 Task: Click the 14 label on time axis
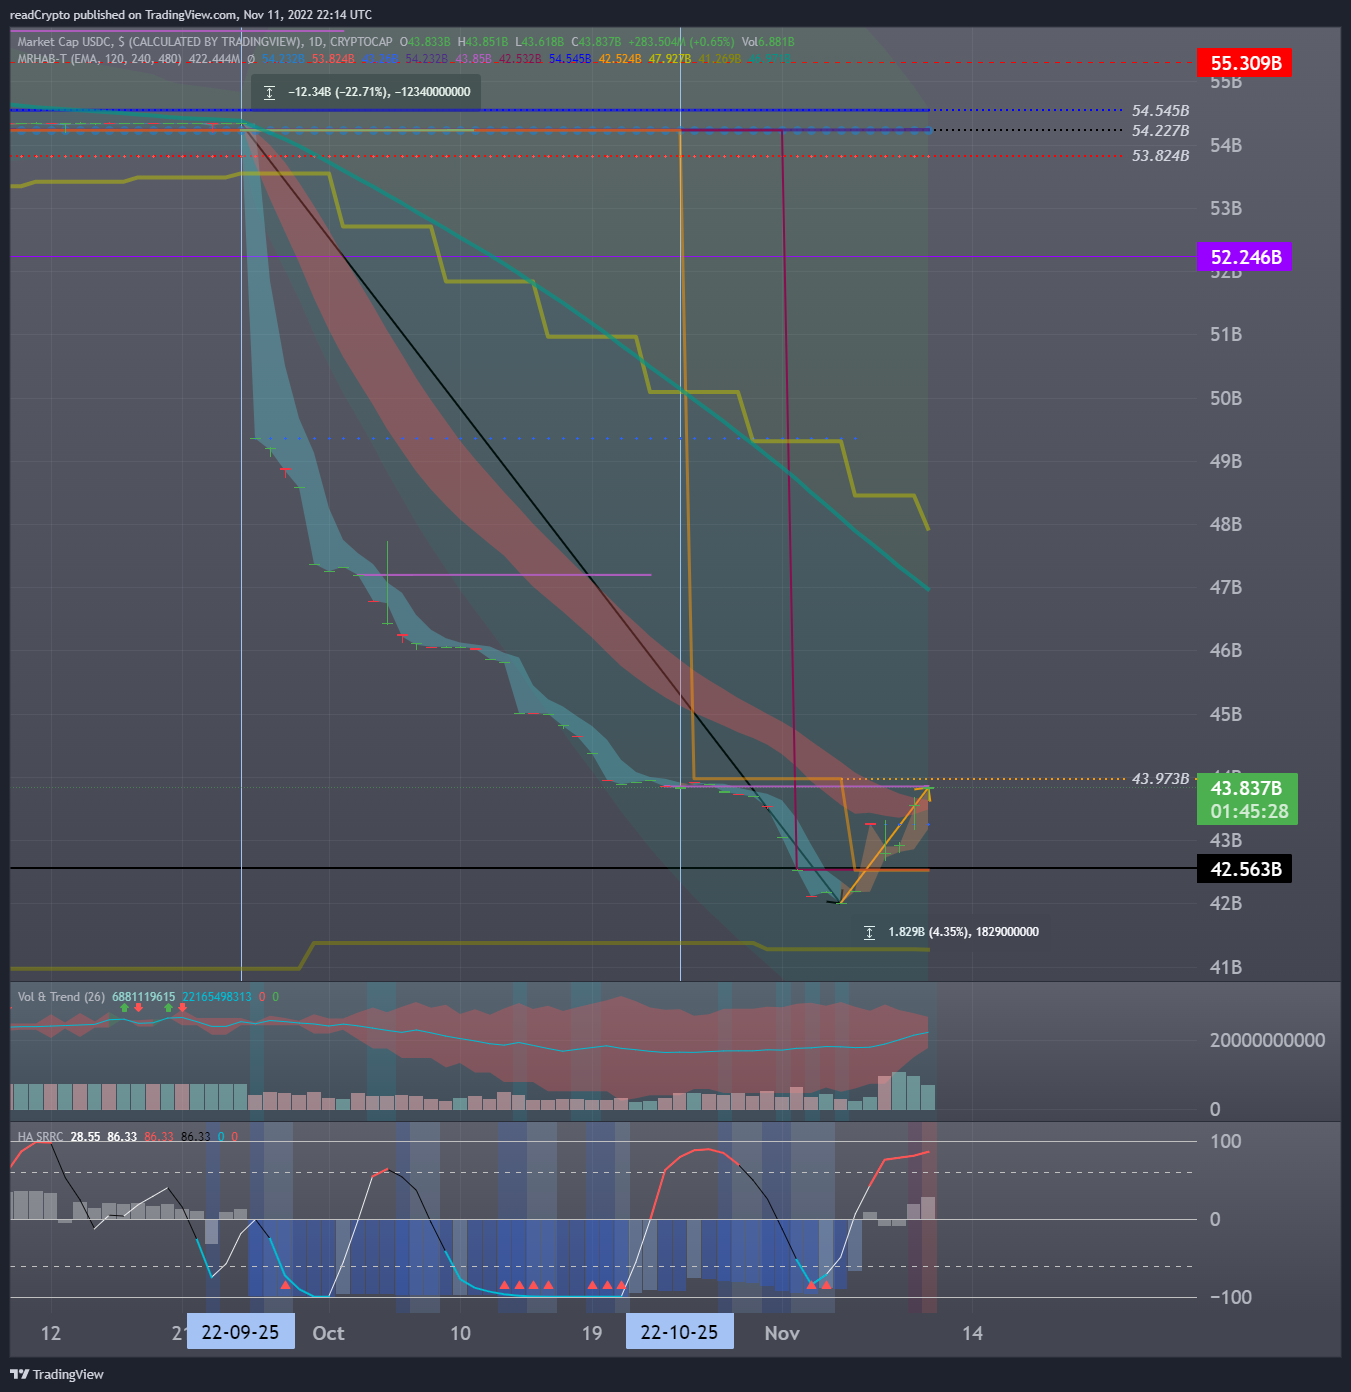(972, 1333)
